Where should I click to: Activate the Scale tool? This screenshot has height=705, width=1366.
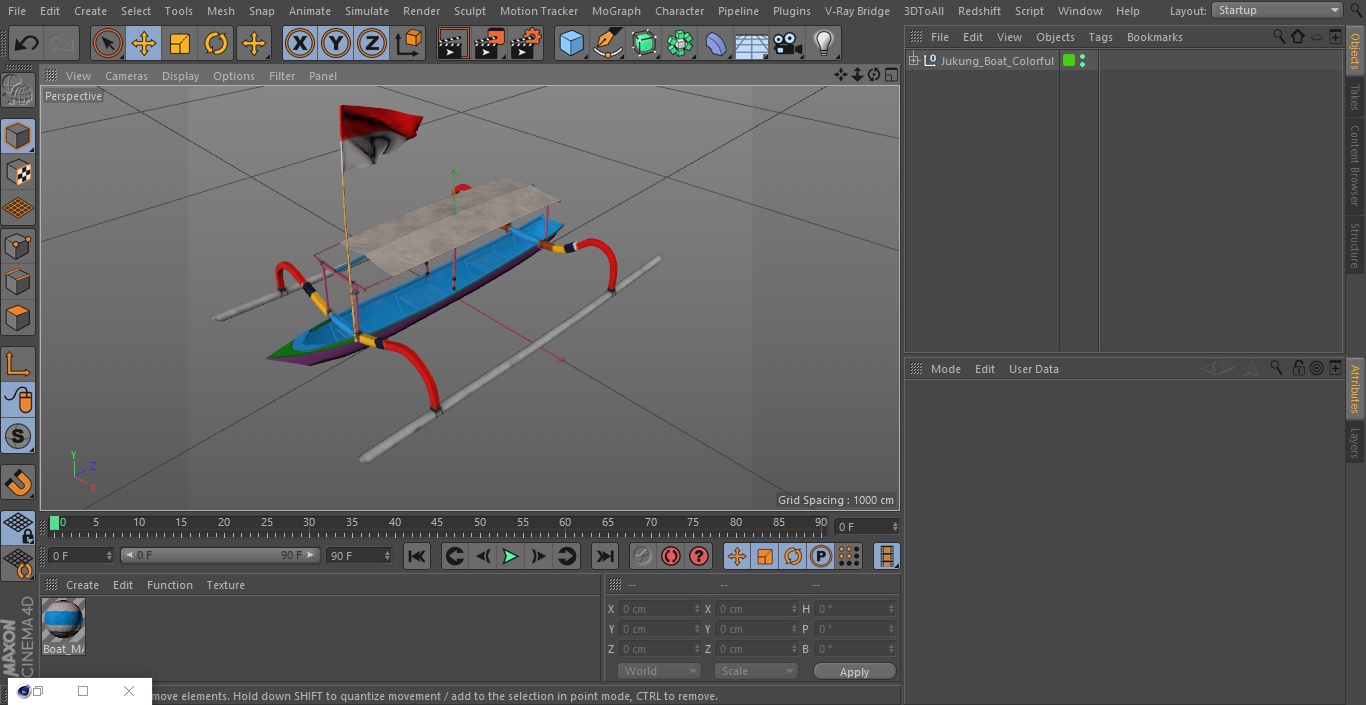click(180, 43)
